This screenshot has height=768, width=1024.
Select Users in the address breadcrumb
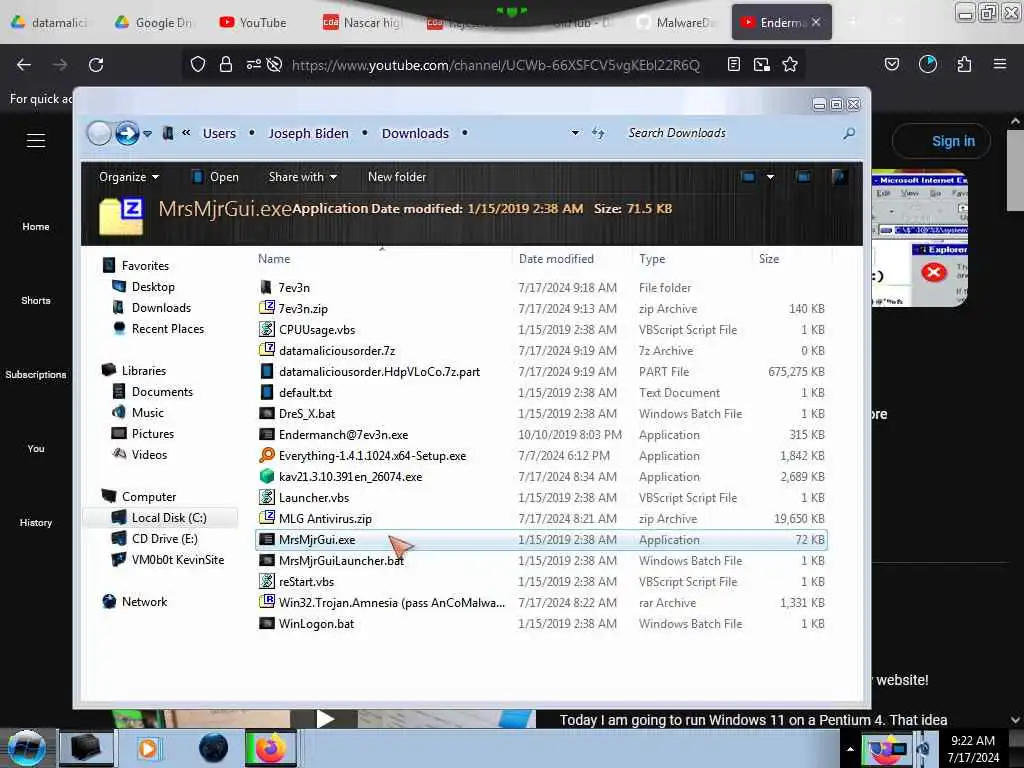pyautogui.click(x=219, y=133)
